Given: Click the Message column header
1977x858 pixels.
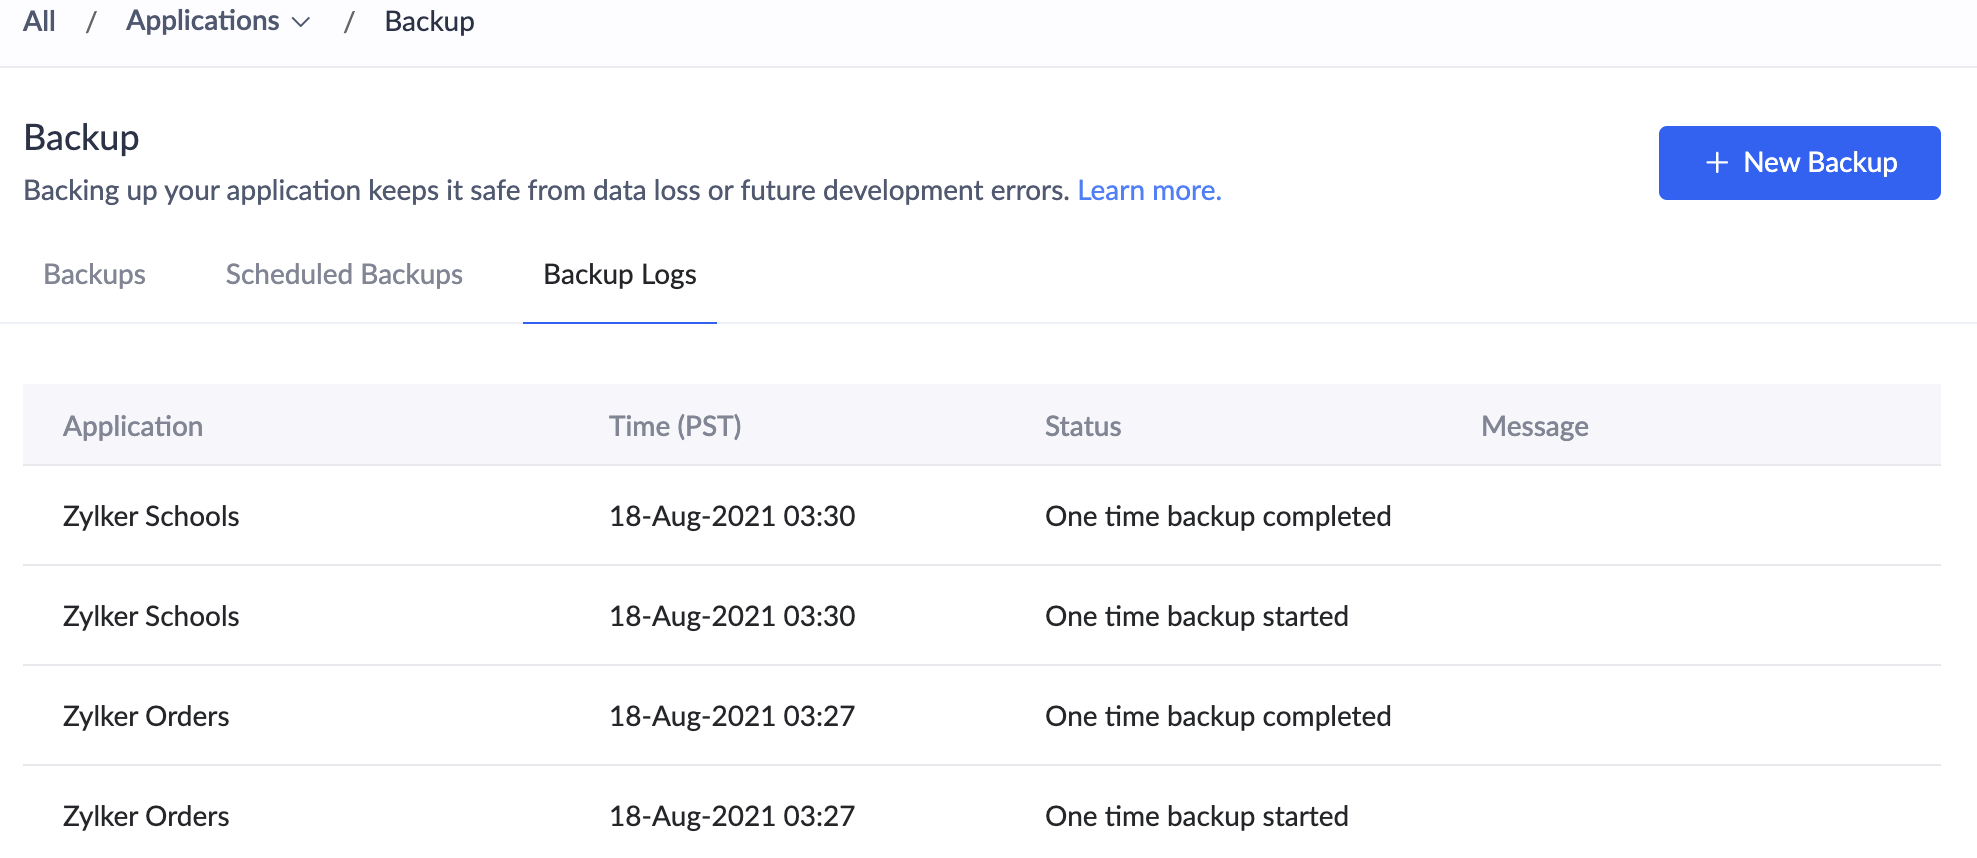Looking at the screenshot, I should click(1535, 425).
